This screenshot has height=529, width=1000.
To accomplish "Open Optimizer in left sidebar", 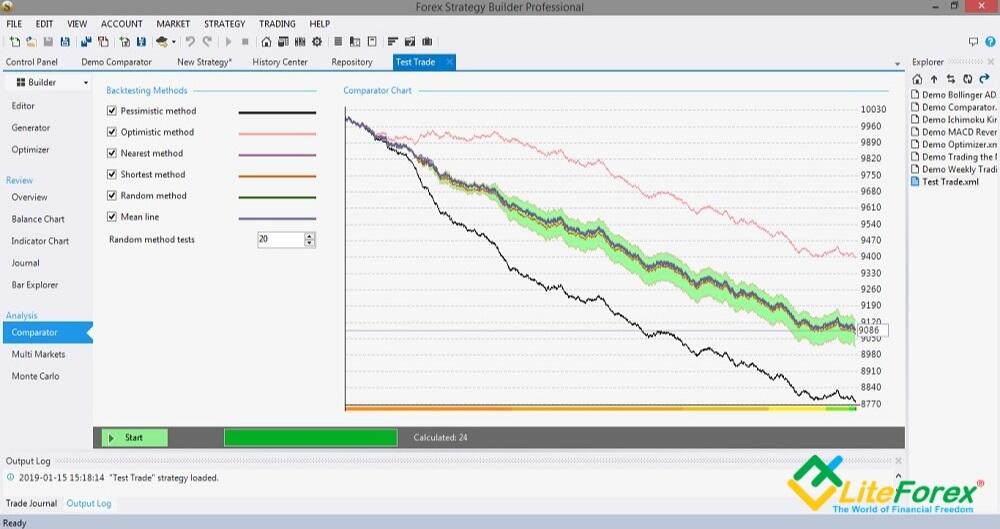I will pos(30,149).
